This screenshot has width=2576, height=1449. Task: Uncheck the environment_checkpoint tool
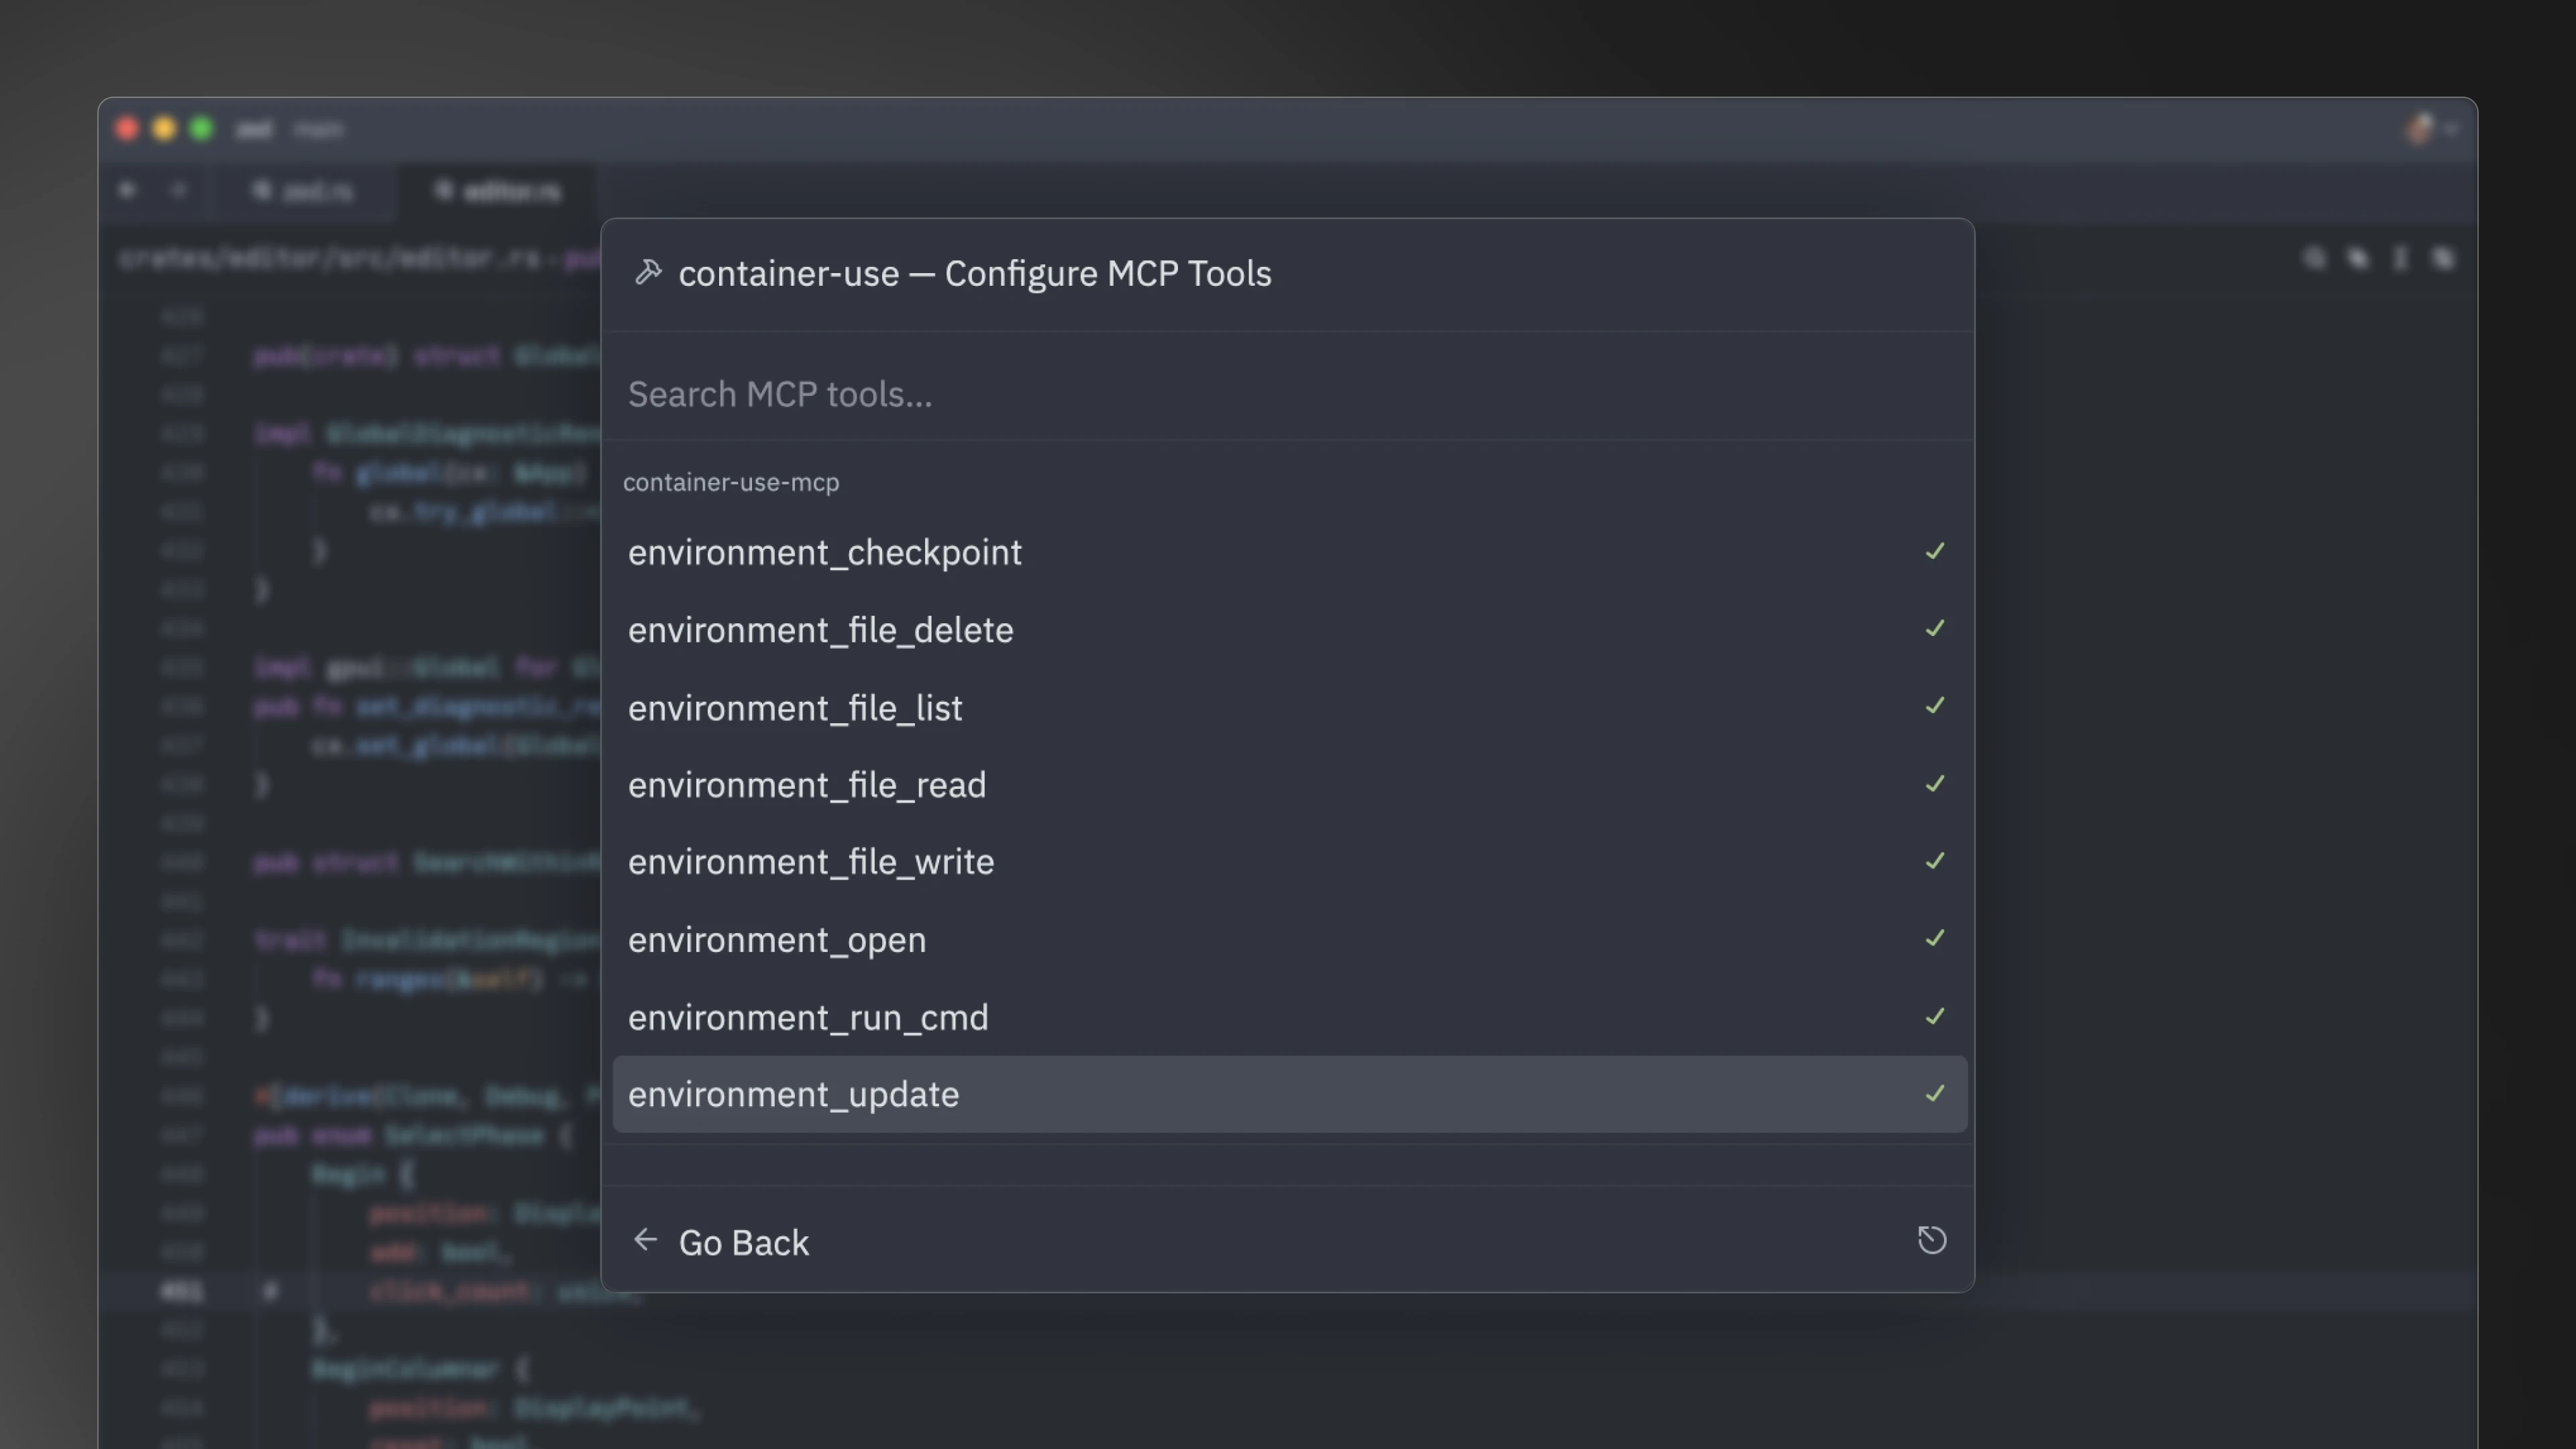click(x=1935, y=551)
